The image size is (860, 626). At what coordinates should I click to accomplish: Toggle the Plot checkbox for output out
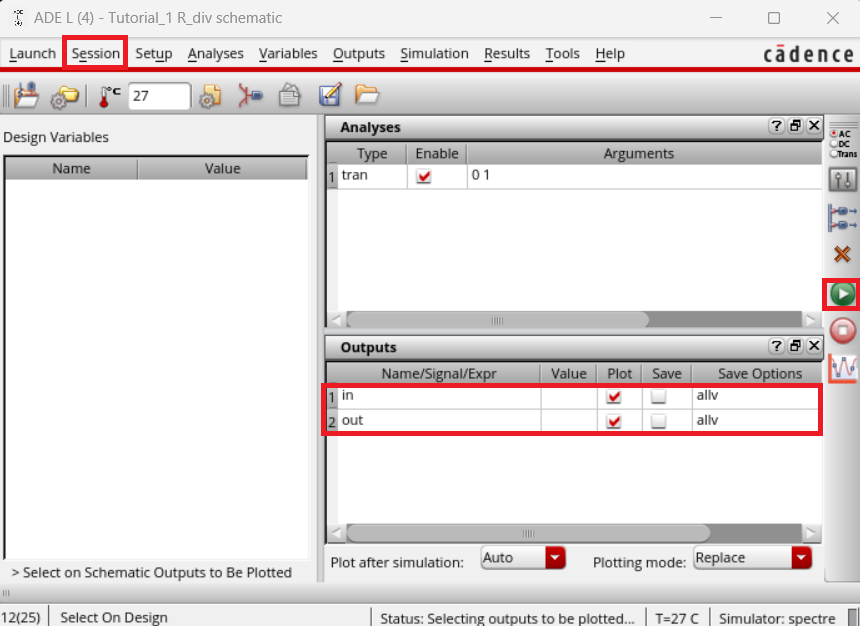coord(614,421)
